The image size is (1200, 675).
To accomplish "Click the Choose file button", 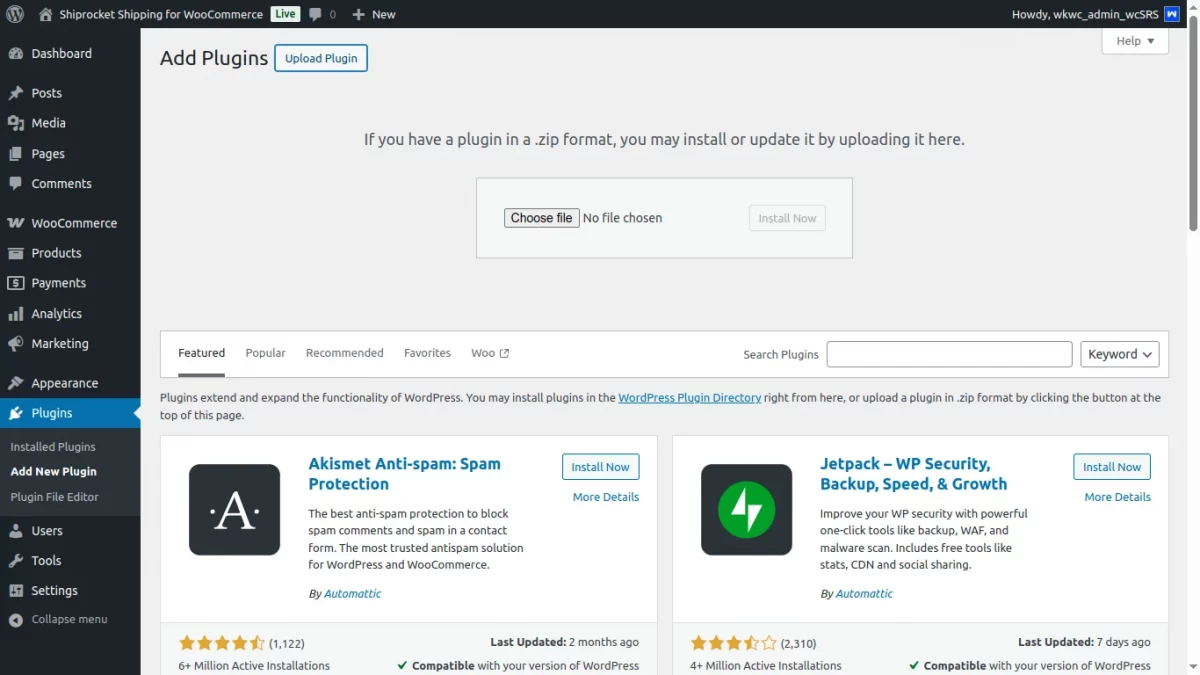I will tap(542, 218).
